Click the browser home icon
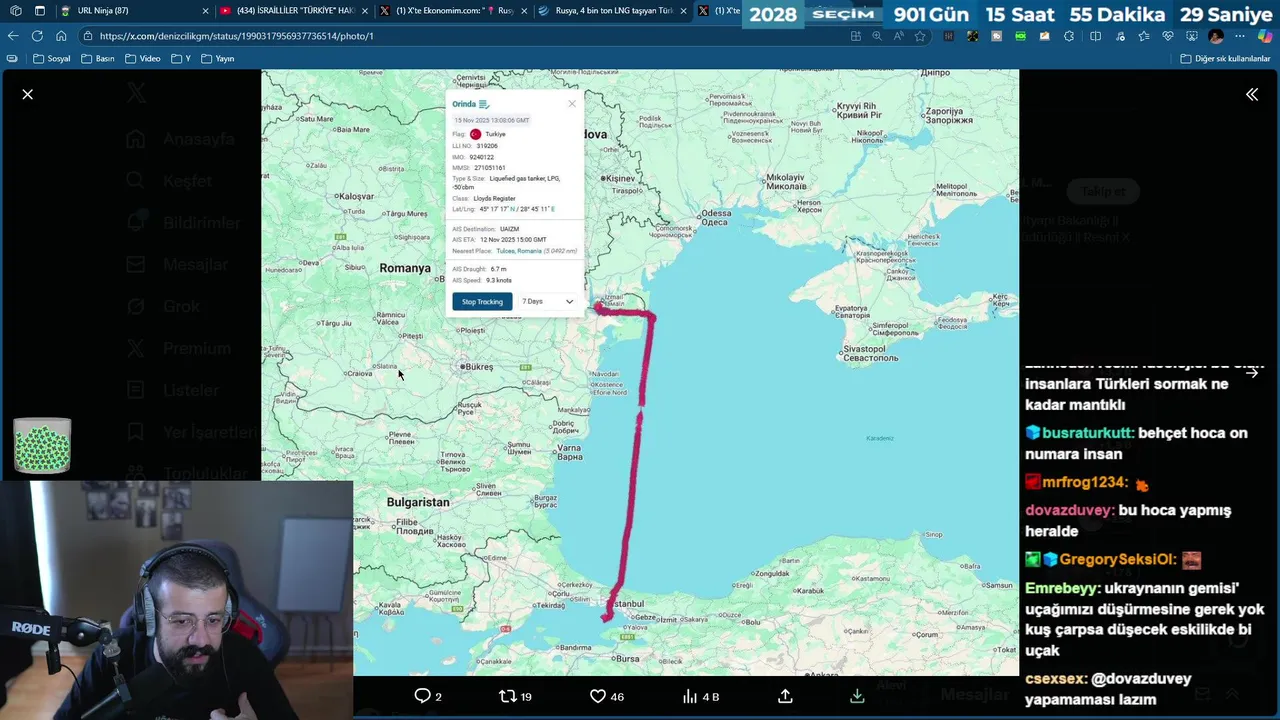Viewport: 1280px width, 720px height. click(61, 36)
